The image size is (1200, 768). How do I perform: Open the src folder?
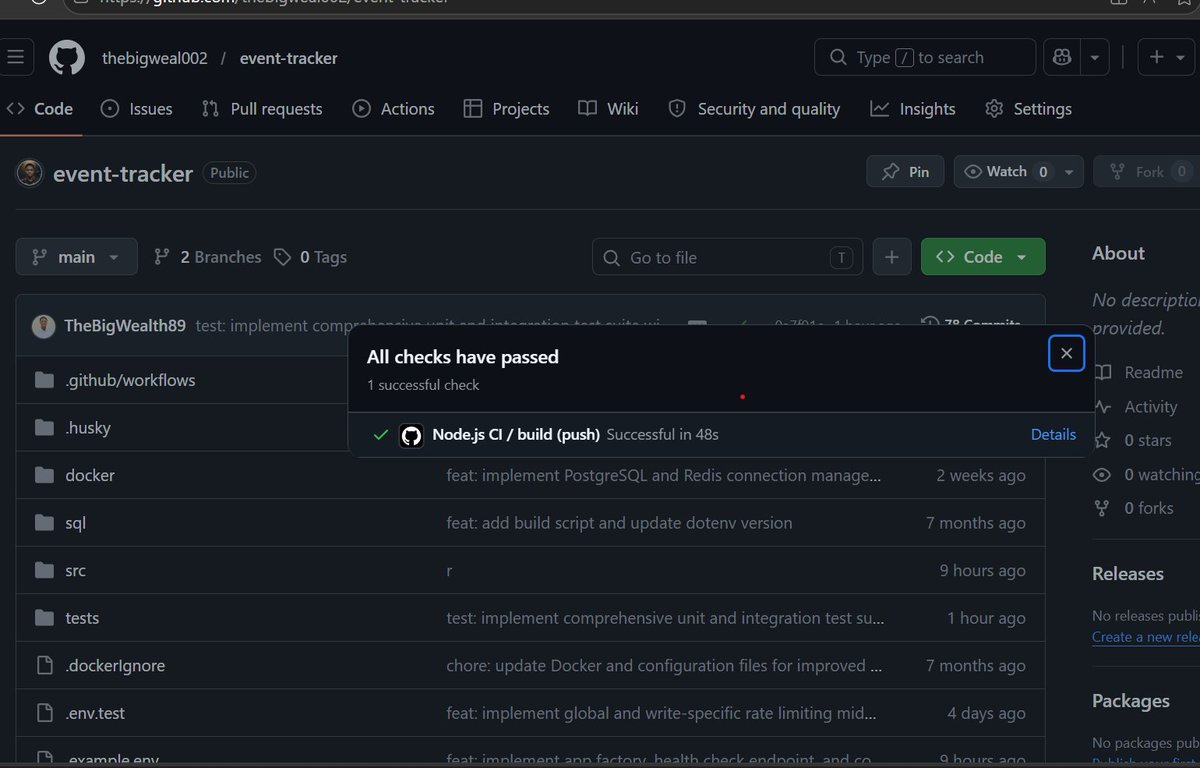[x=75, y=570]
